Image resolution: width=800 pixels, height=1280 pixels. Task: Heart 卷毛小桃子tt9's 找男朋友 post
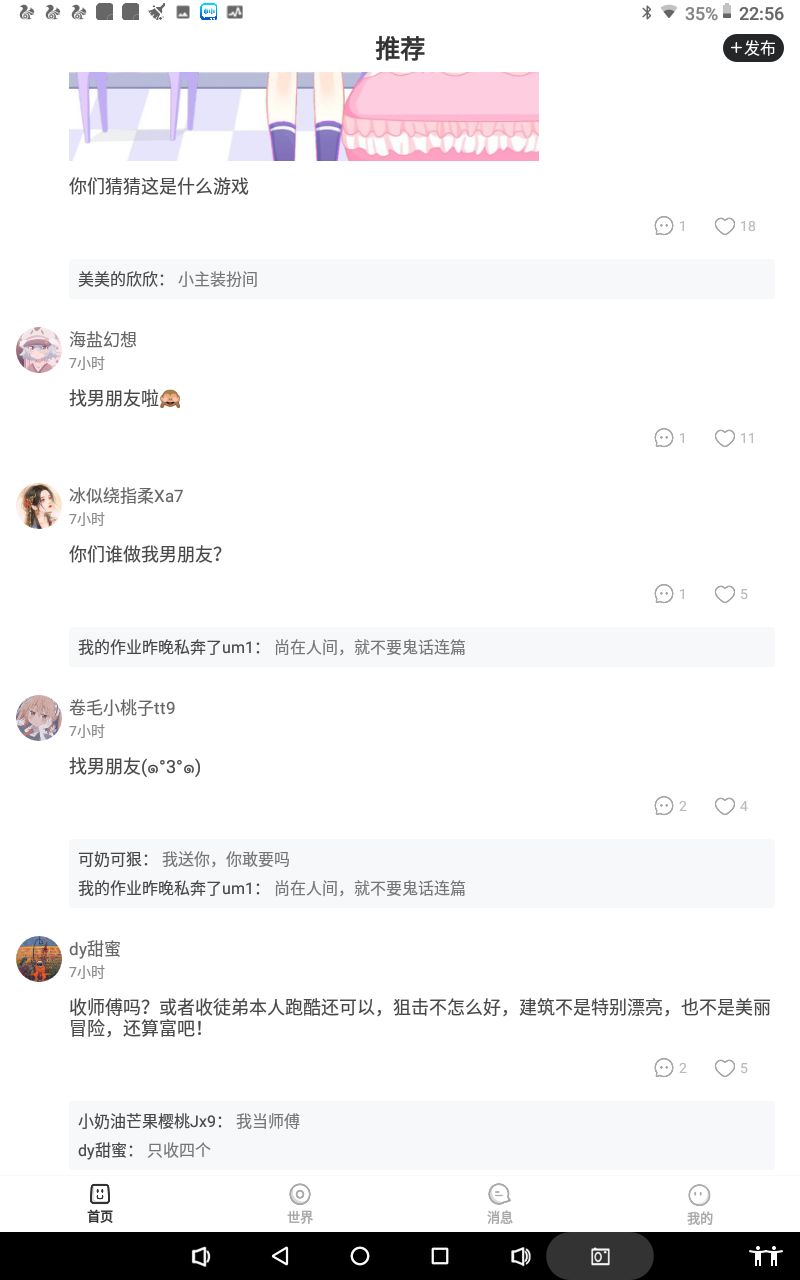click(725, 806)
